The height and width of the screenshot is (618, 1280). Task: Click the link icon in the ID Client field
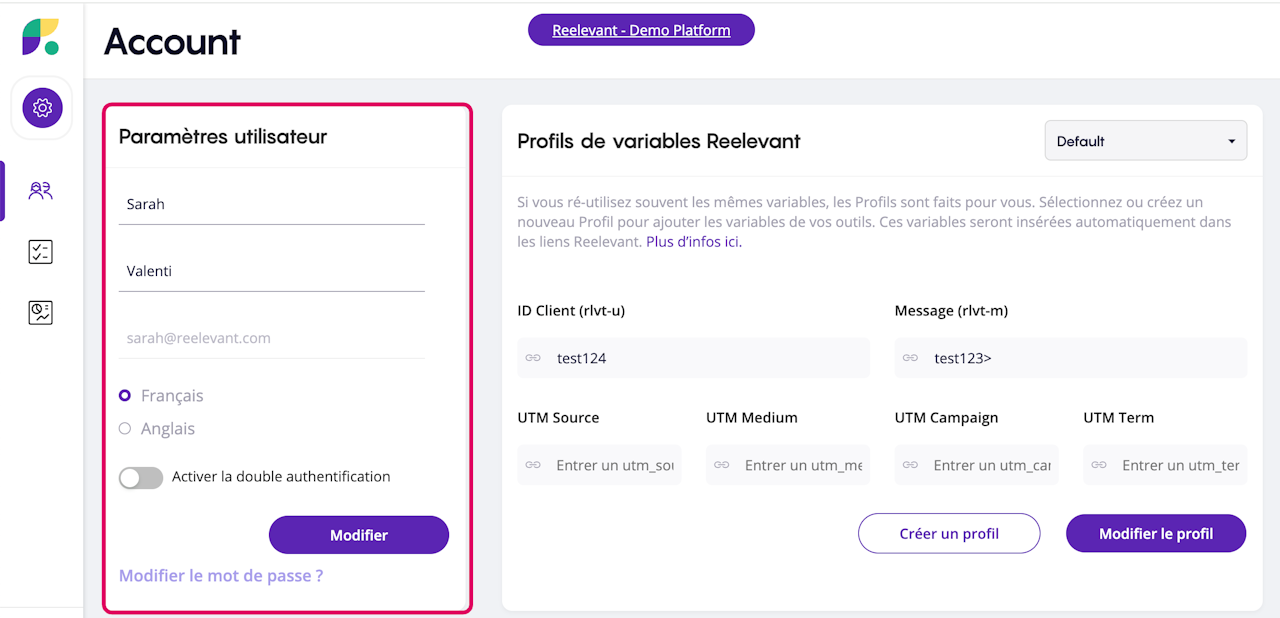click(x=533, y=358)
